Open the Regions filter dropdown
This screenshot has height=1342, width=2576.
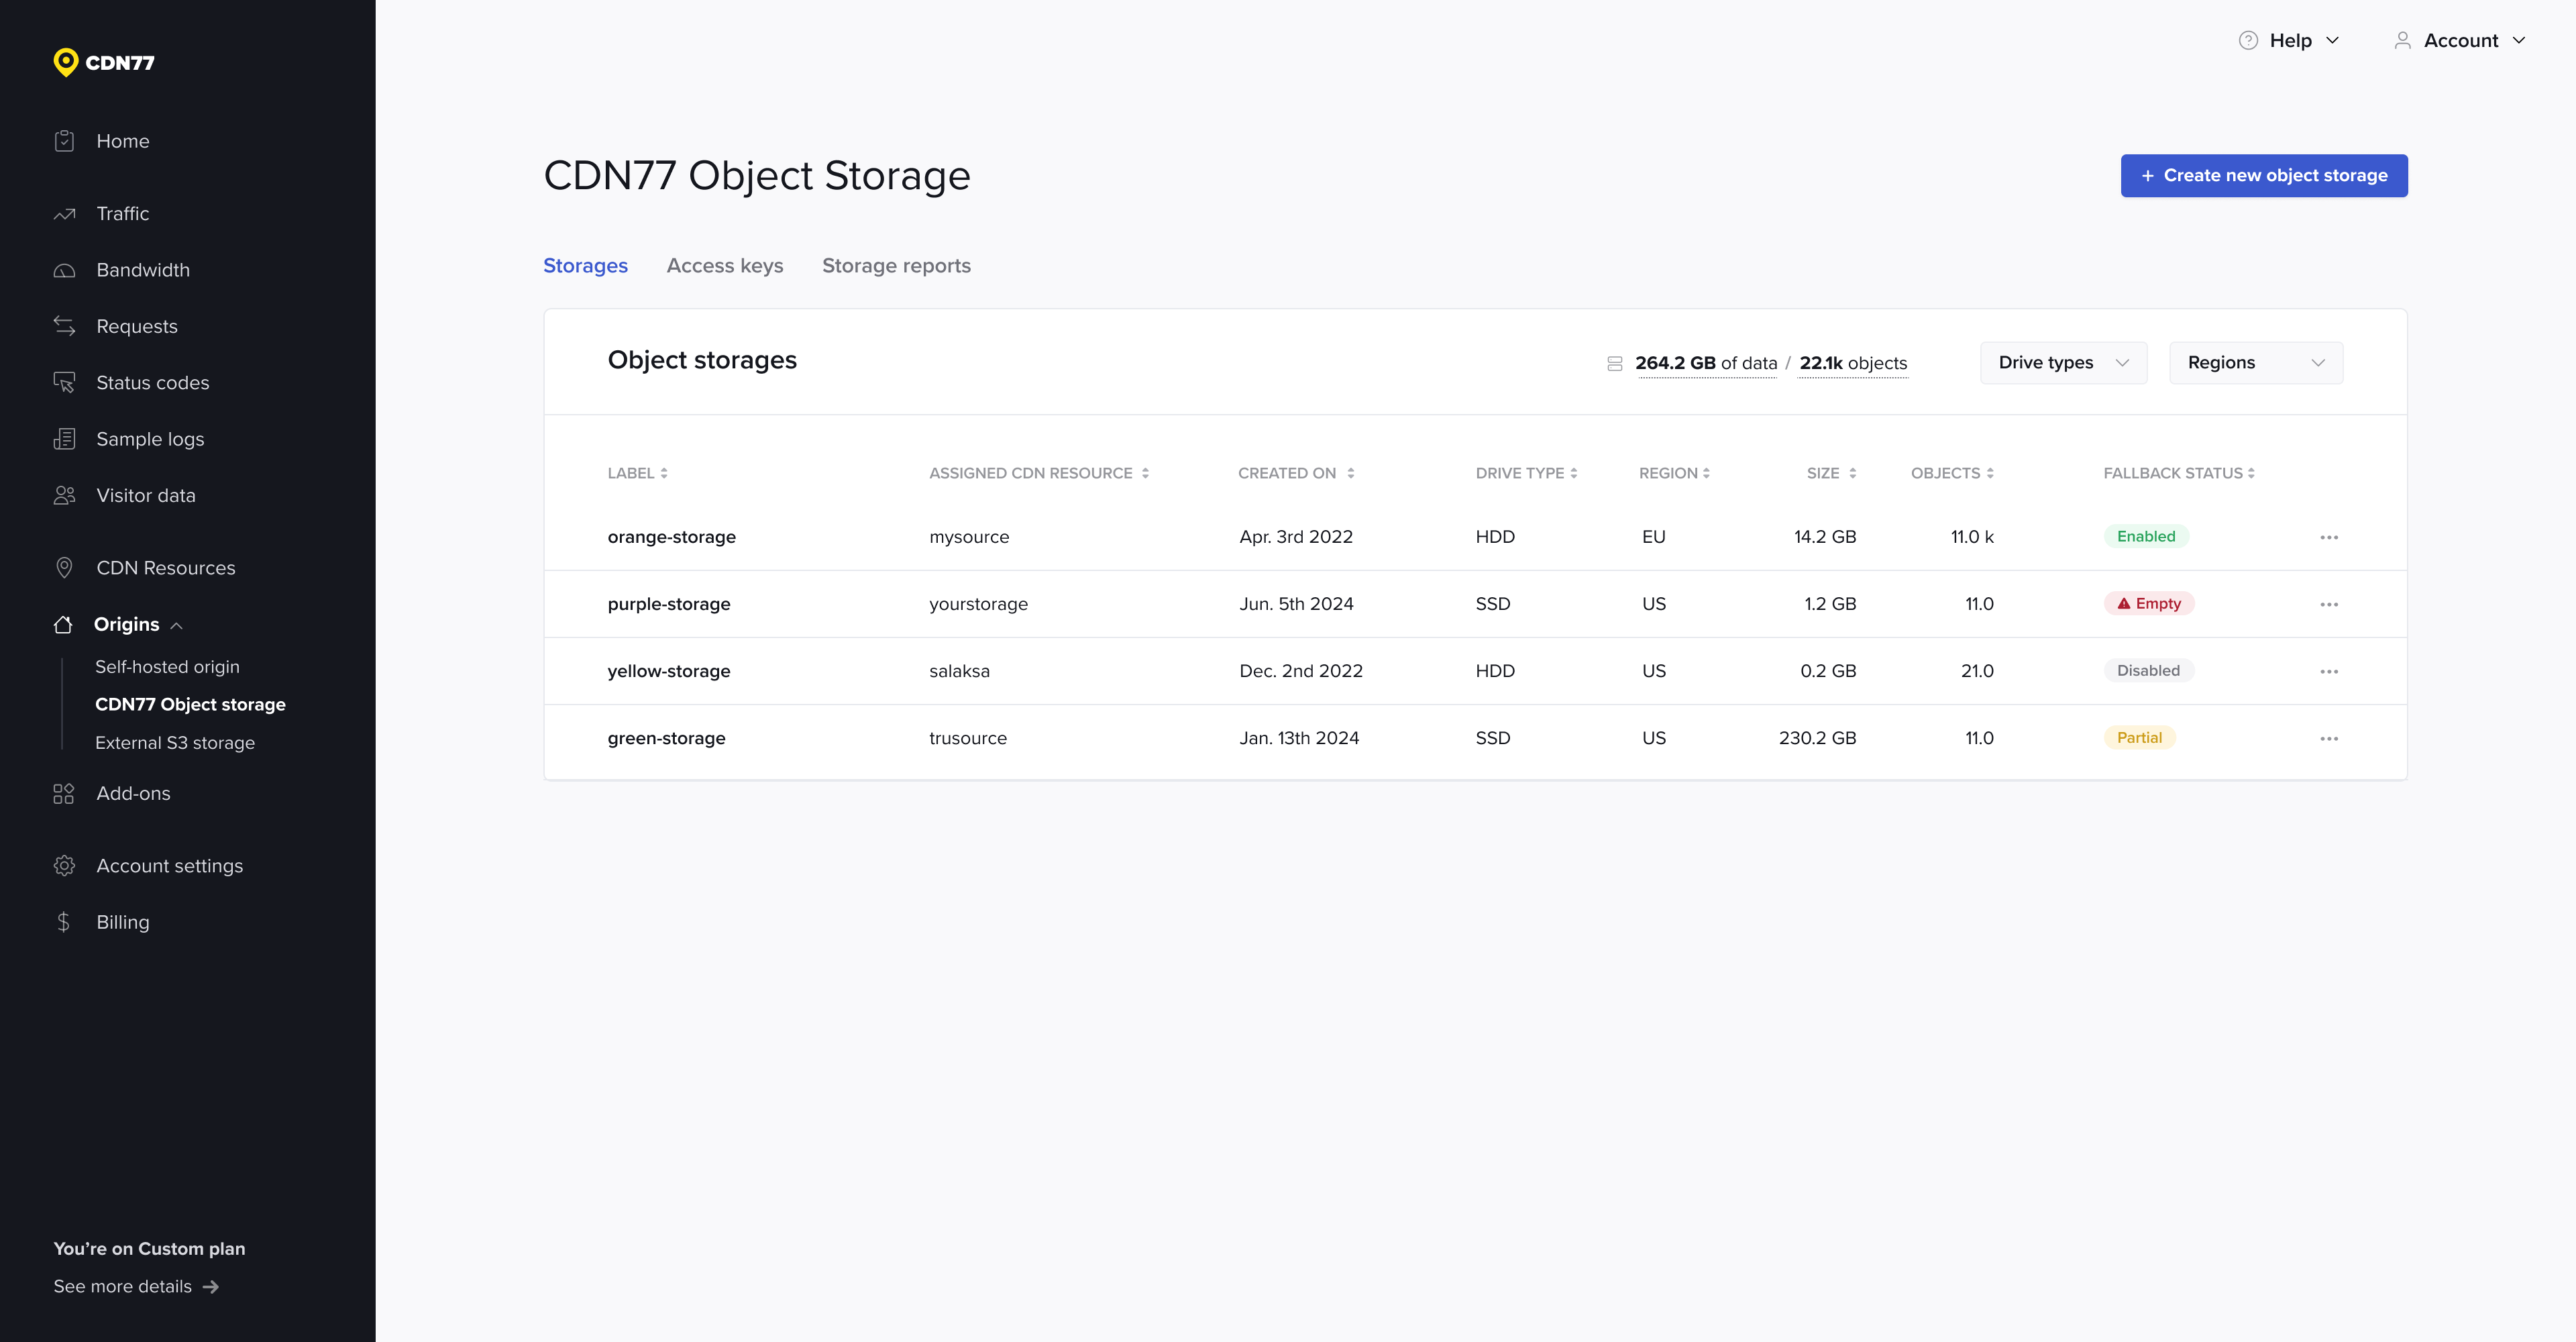click(2255, 362)
